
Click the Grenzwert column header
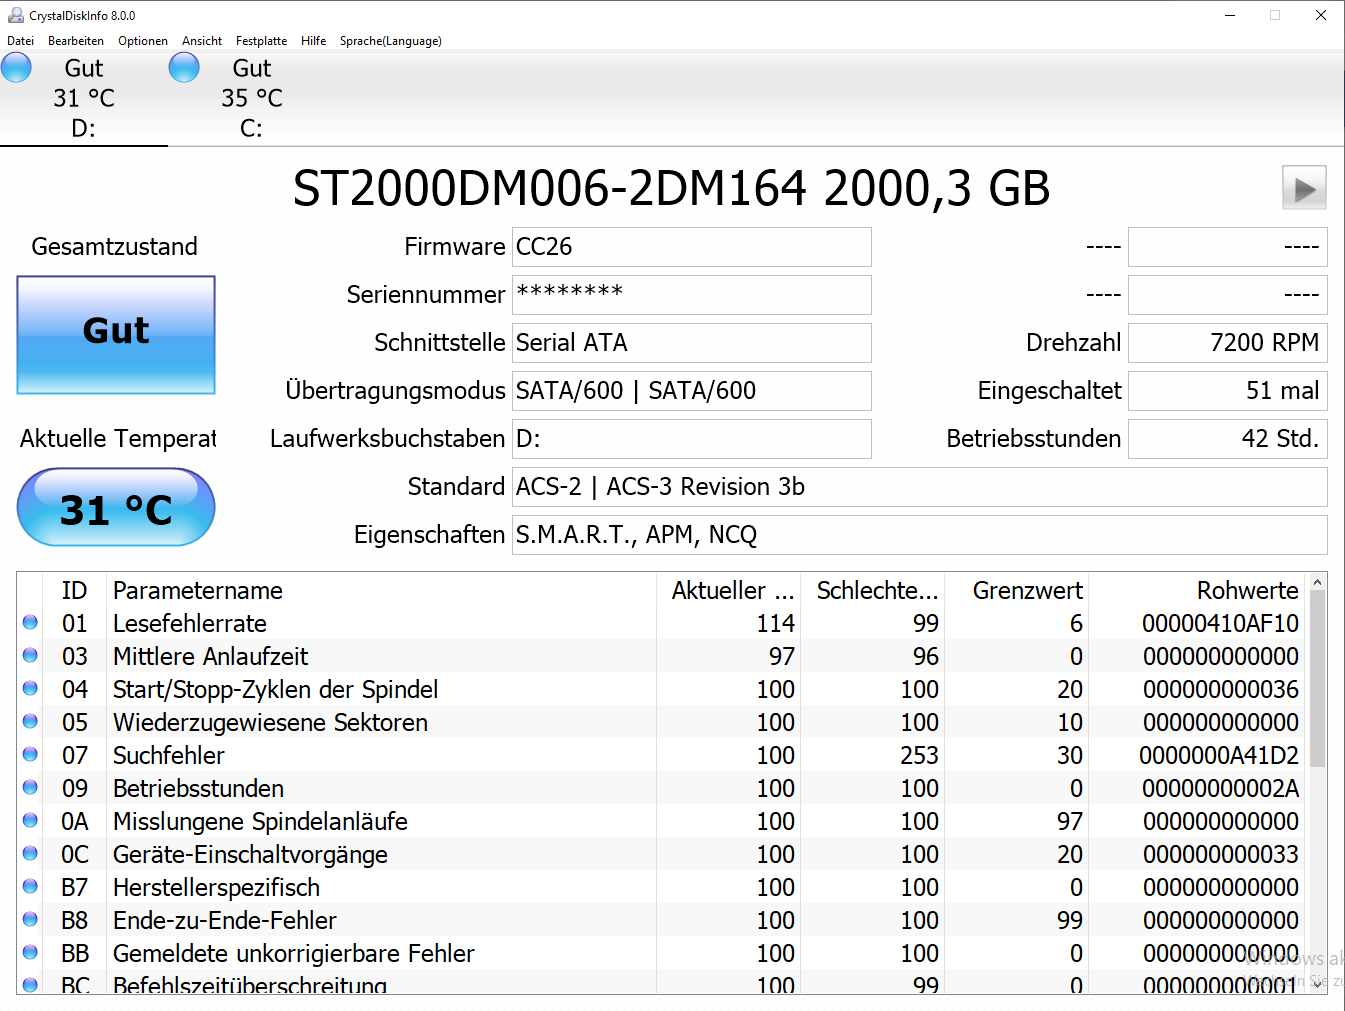1017,590
